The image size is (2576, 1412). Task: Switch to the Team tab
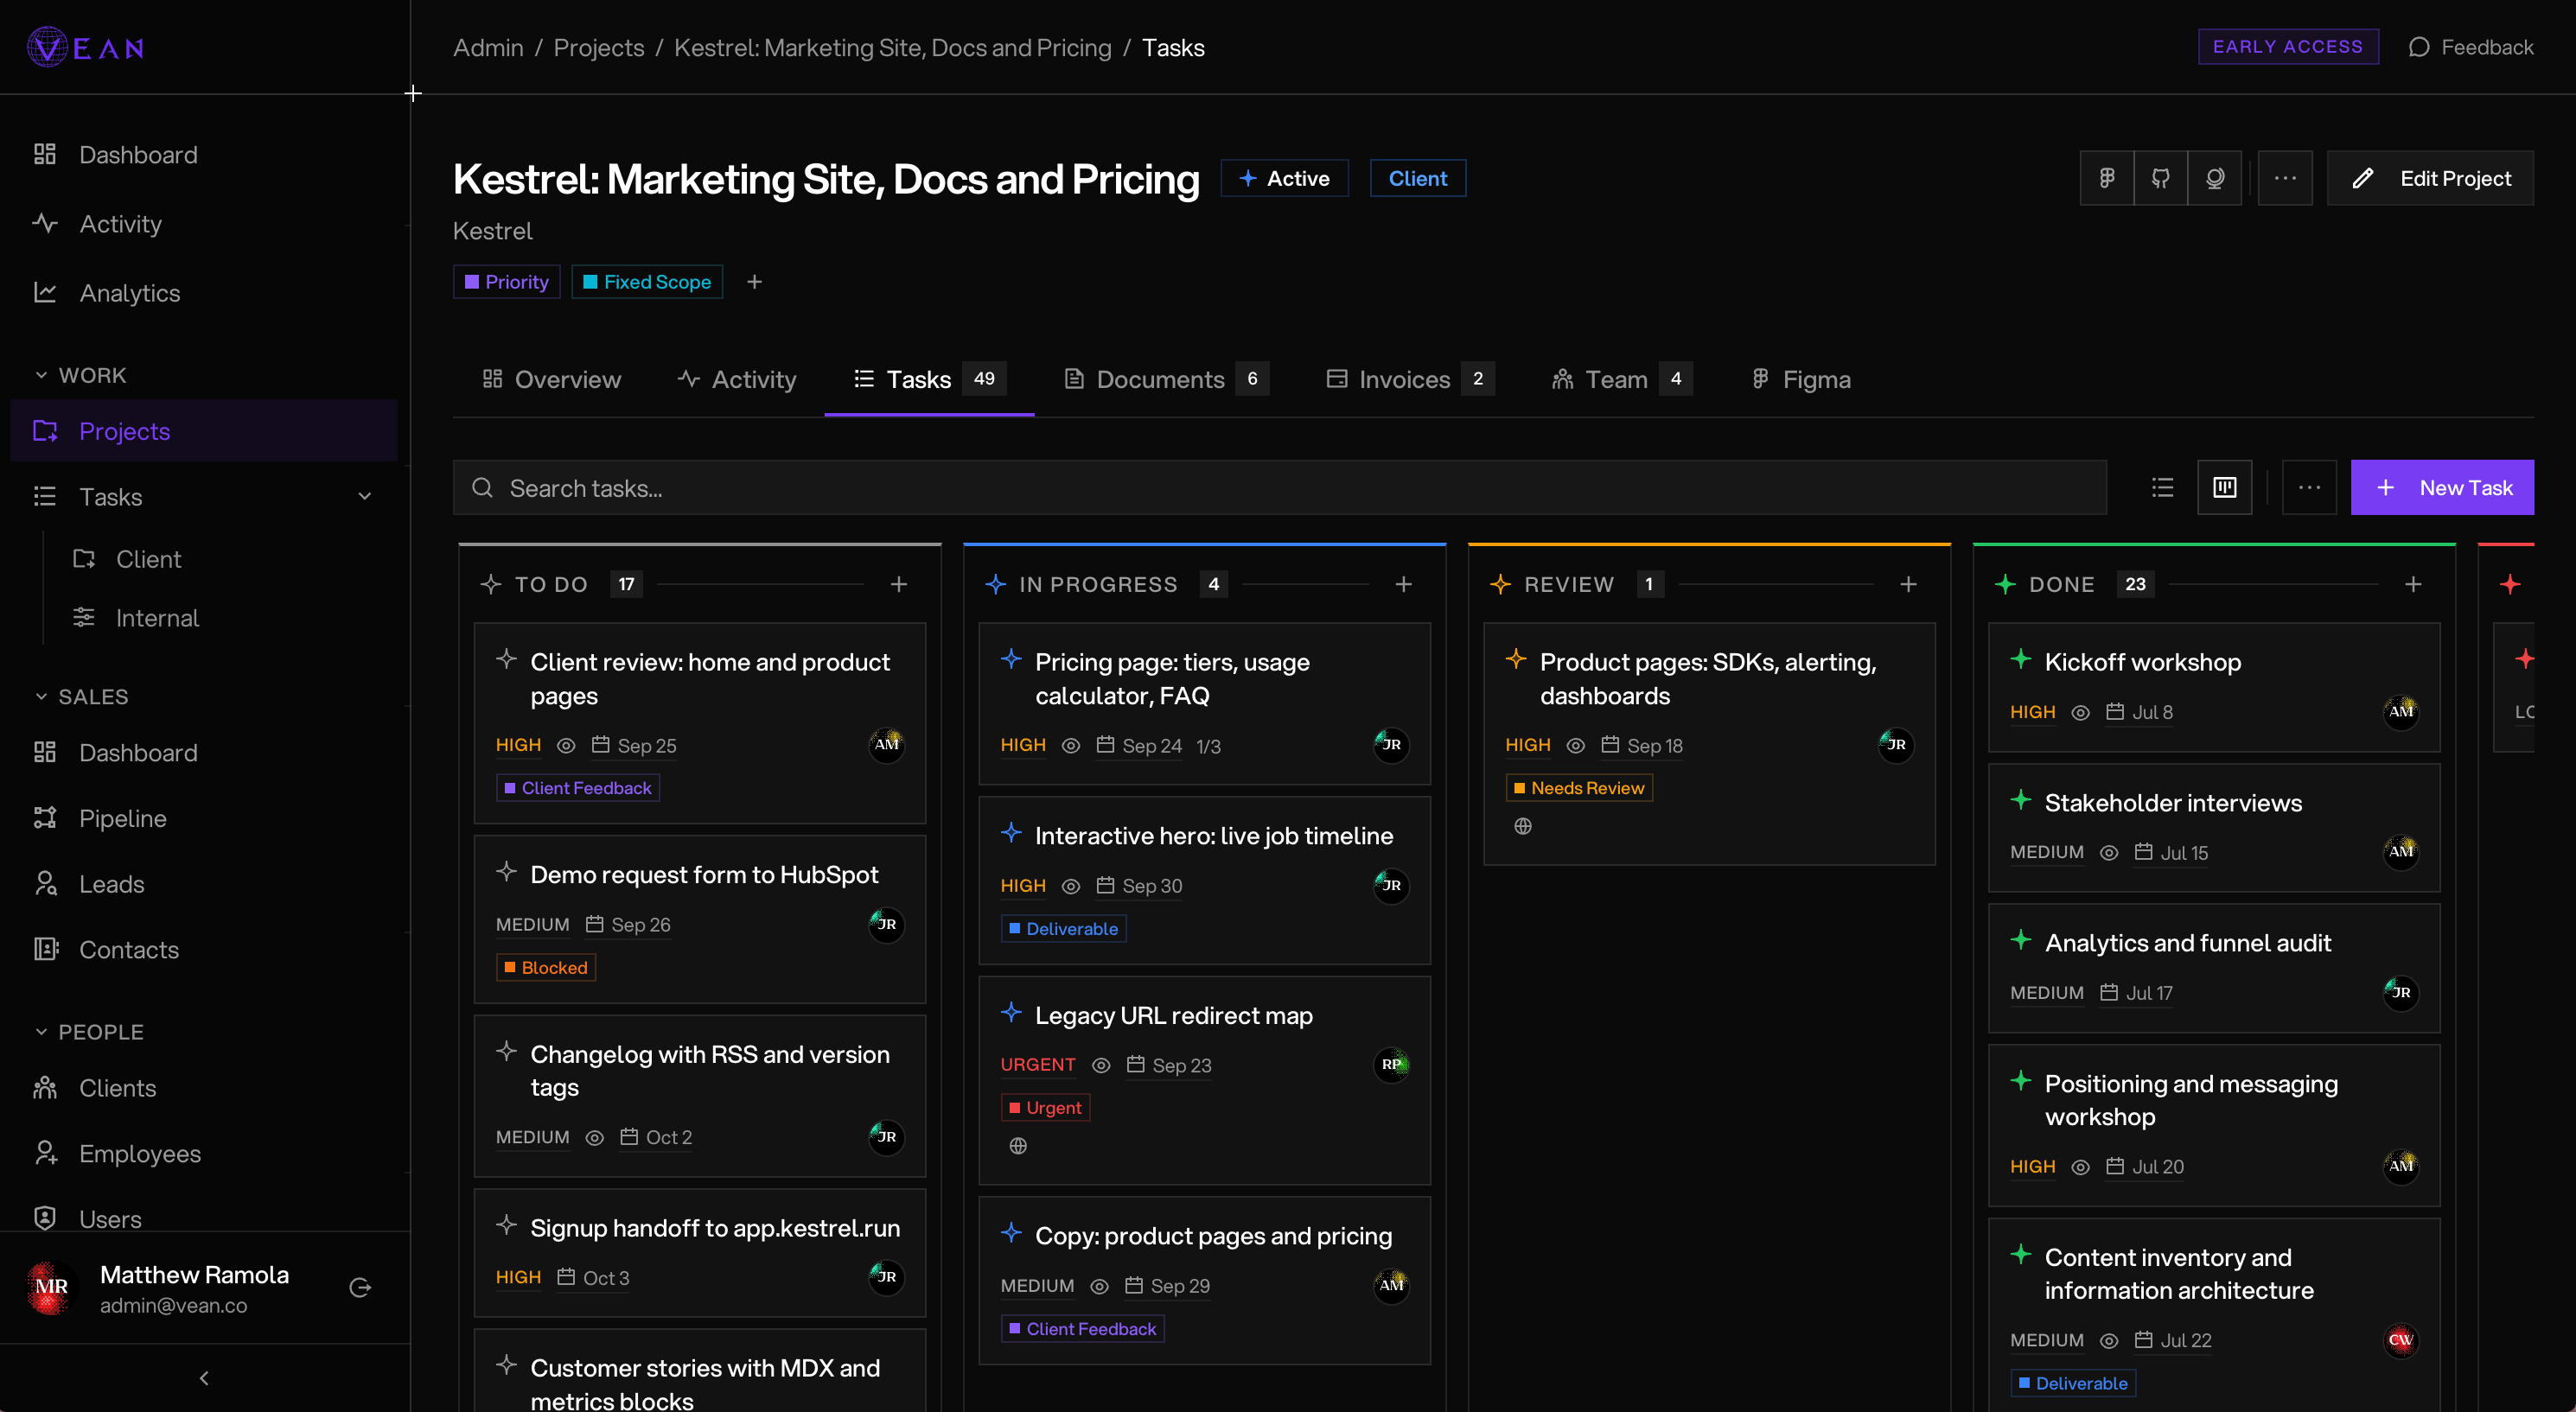click(1621, 379)
